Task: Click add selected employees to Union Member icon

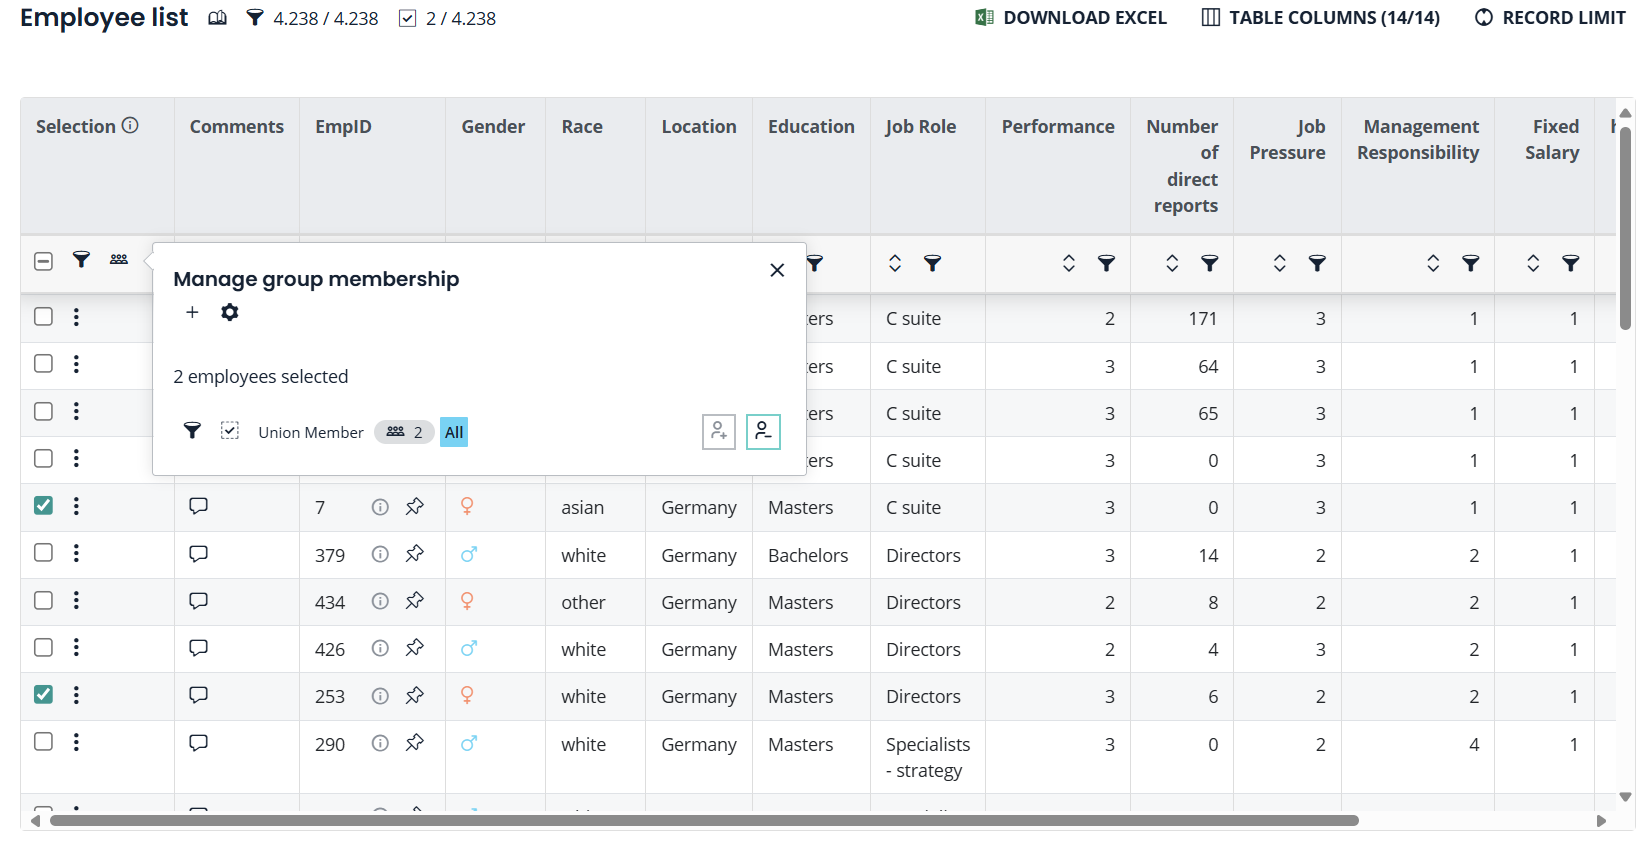Action: (x=718, y=432)
